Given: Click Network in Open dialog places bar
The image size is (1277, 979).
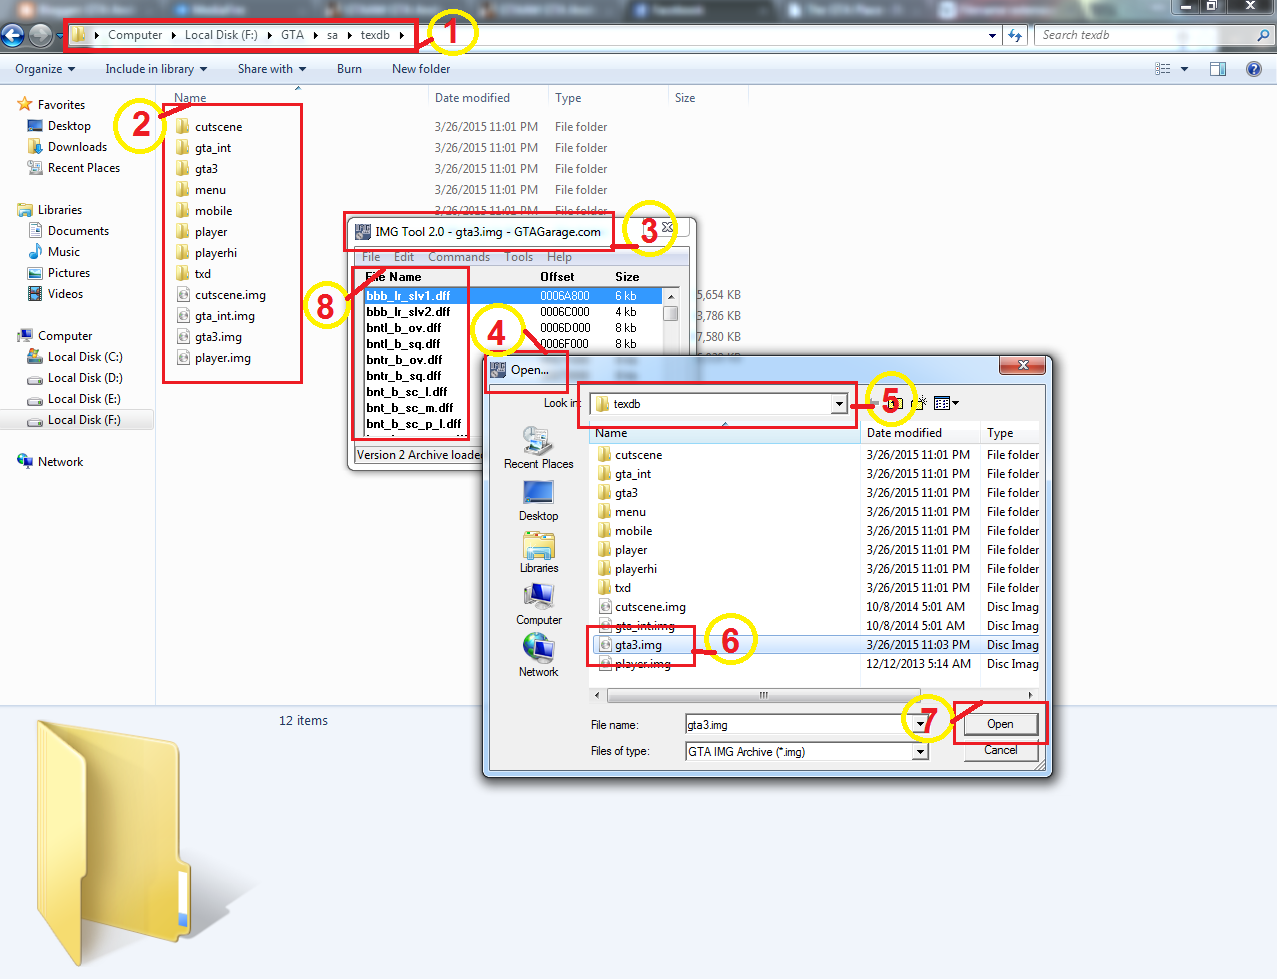Looking at the screenshot, I should point(538,656).
